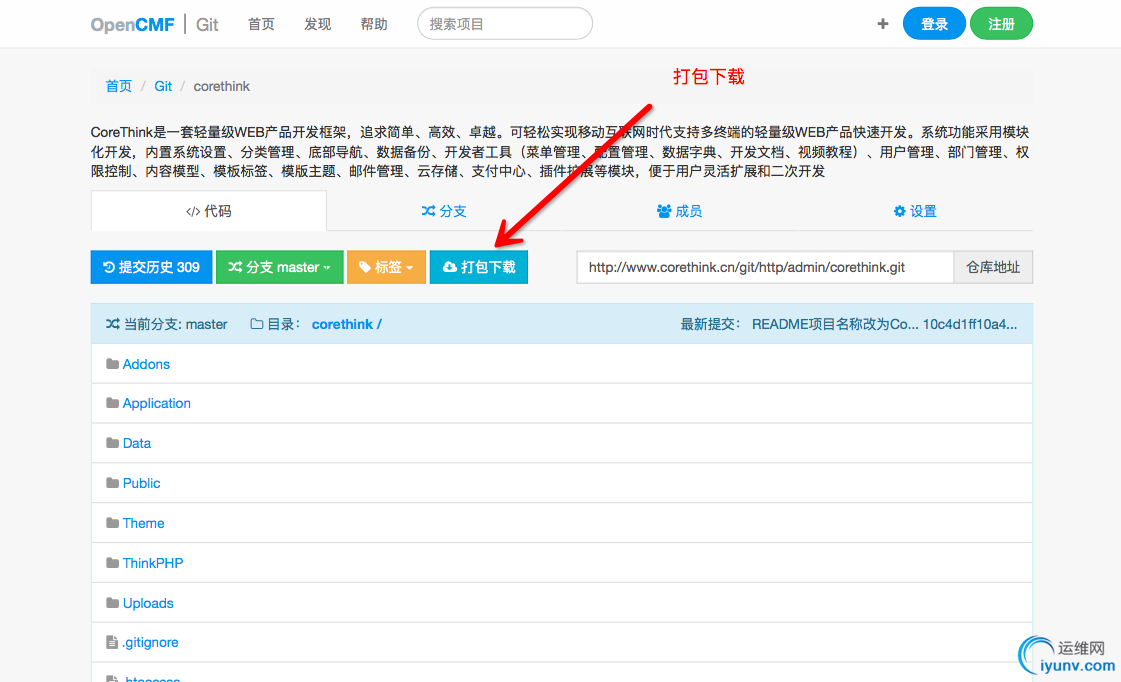Open 发现 in the top navigation
Viewport: 1121px width, 682px height.
317,24
